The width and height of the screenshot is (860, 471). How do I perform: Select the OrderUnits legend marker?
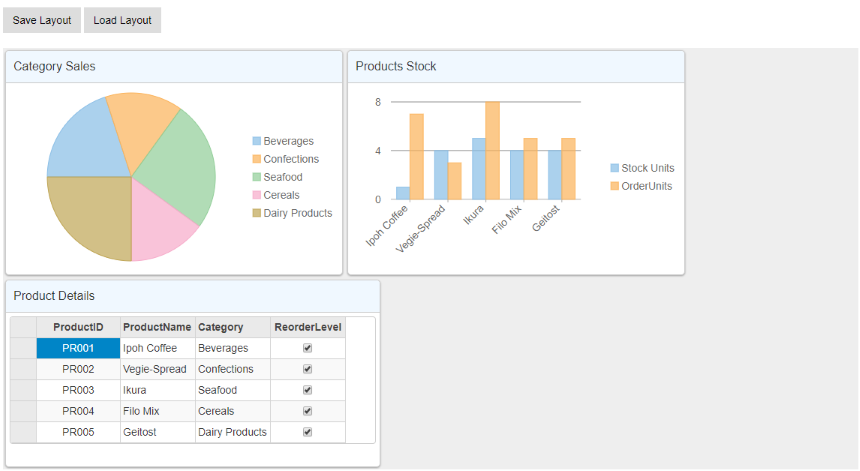click(x=615, y=186)
